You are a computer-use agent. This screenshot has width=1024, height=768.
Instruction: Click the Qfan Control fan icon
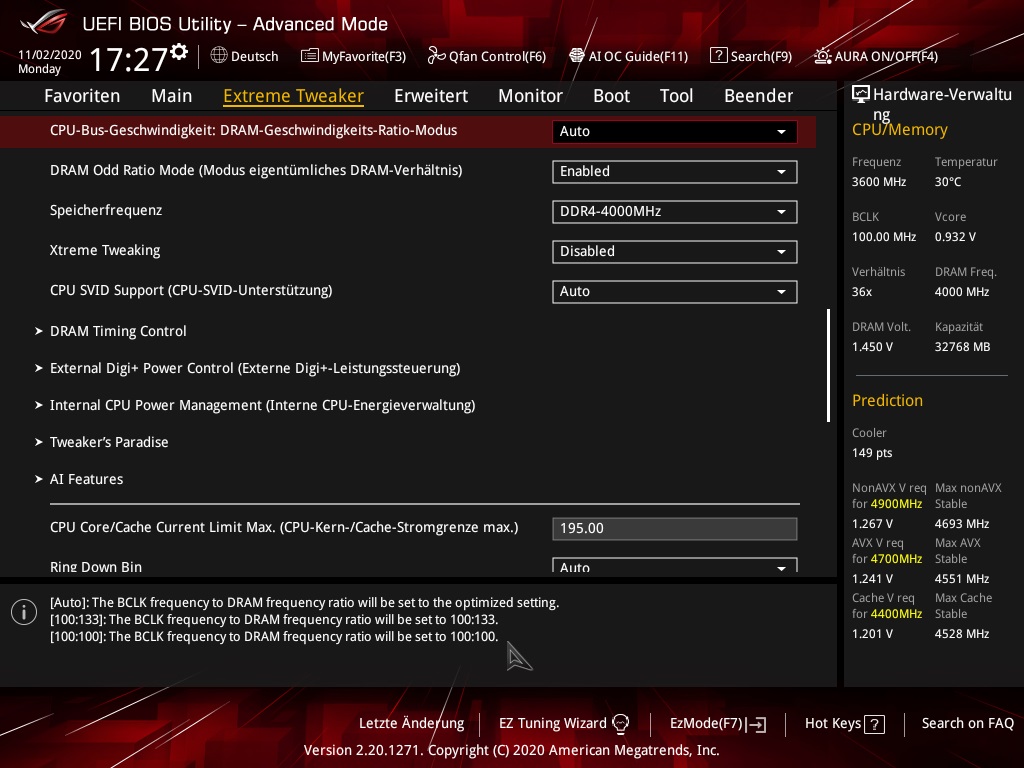pyautogui.click(x=436, y=56)
